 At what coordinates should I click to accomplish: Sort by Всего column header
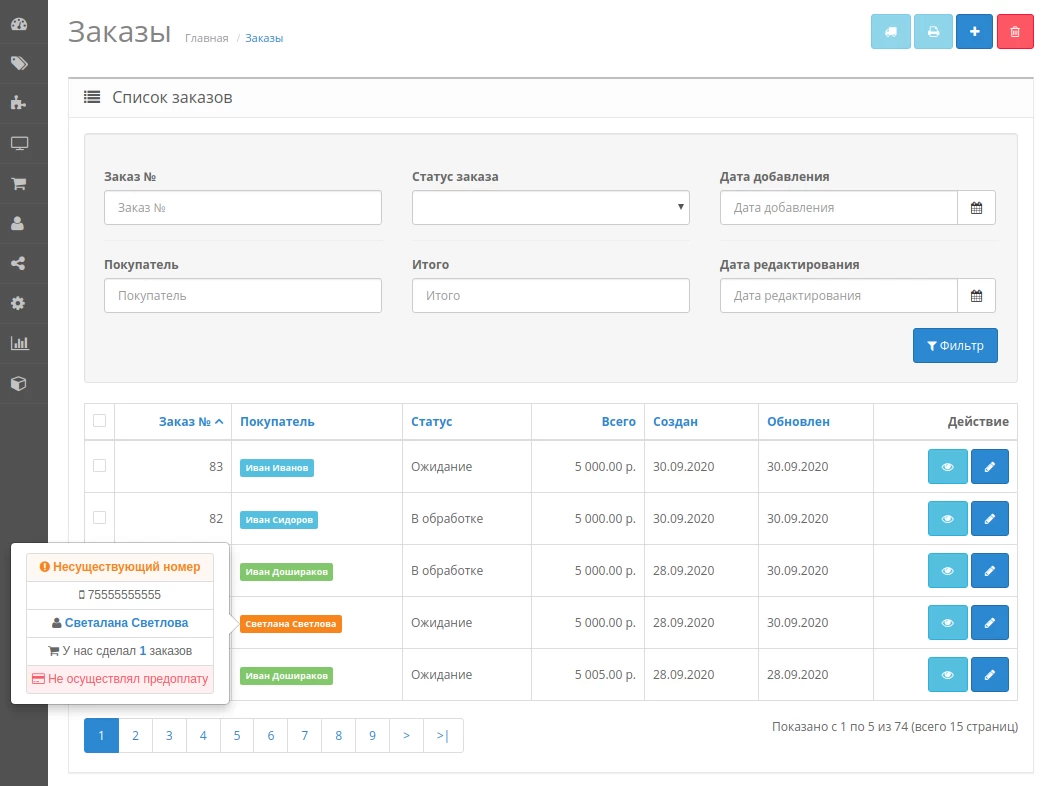pyautogui.click(x=619, y=421)
